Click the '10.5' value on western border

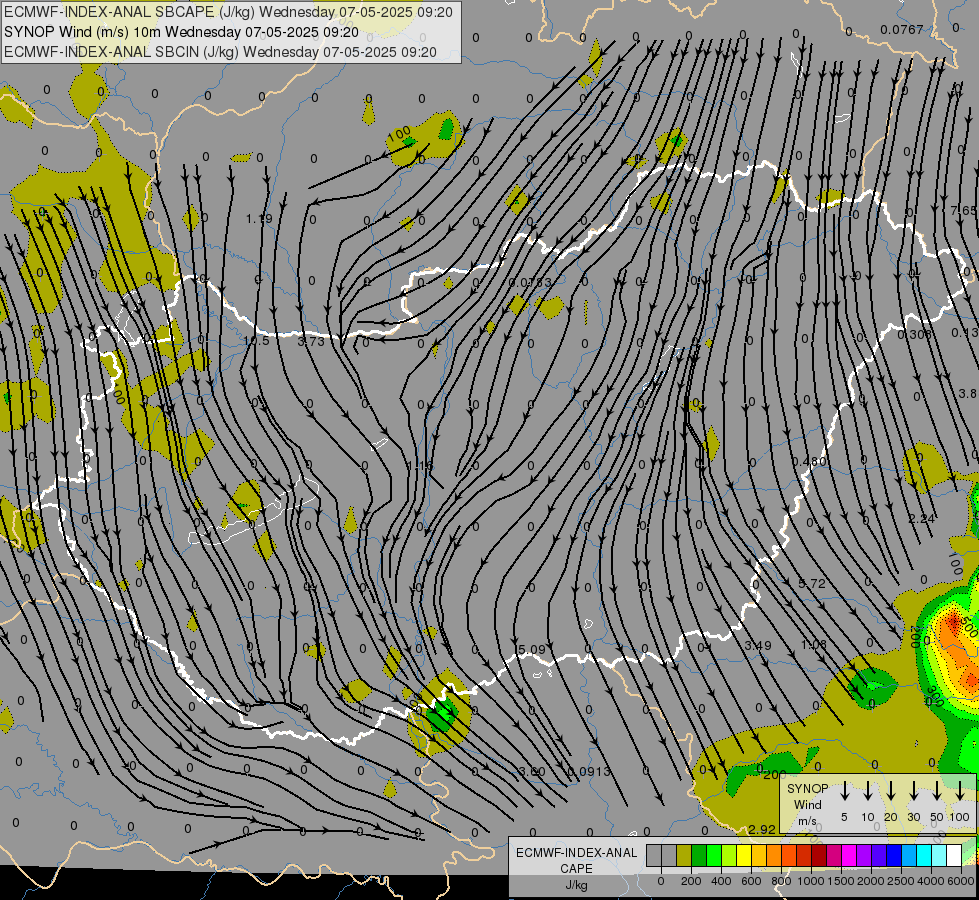[x=256, y=340]
